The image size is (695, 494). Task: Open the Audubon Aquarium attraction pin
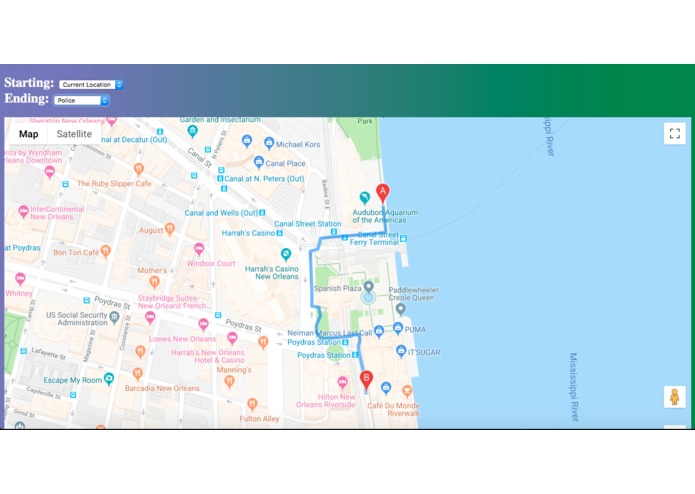pos(364,198)
